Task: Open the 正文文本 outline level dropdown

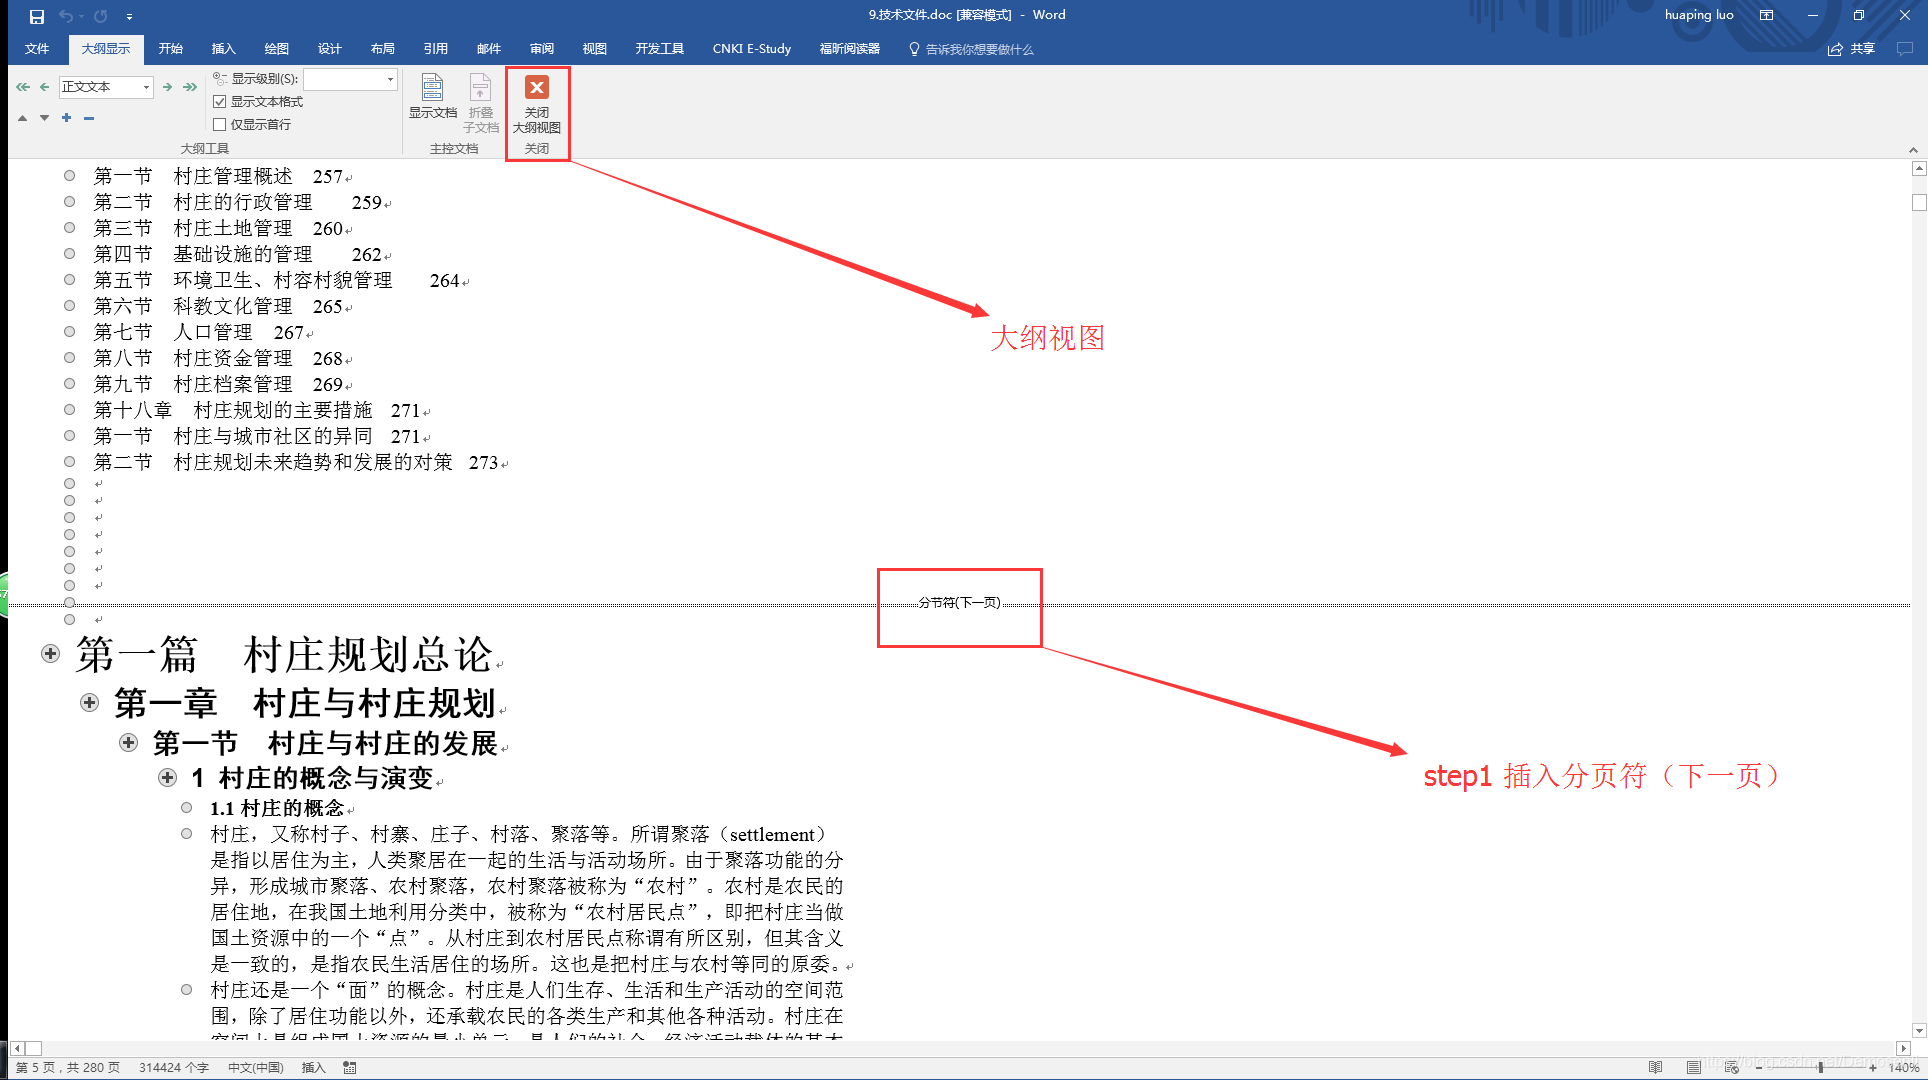Action: [146, 87]
